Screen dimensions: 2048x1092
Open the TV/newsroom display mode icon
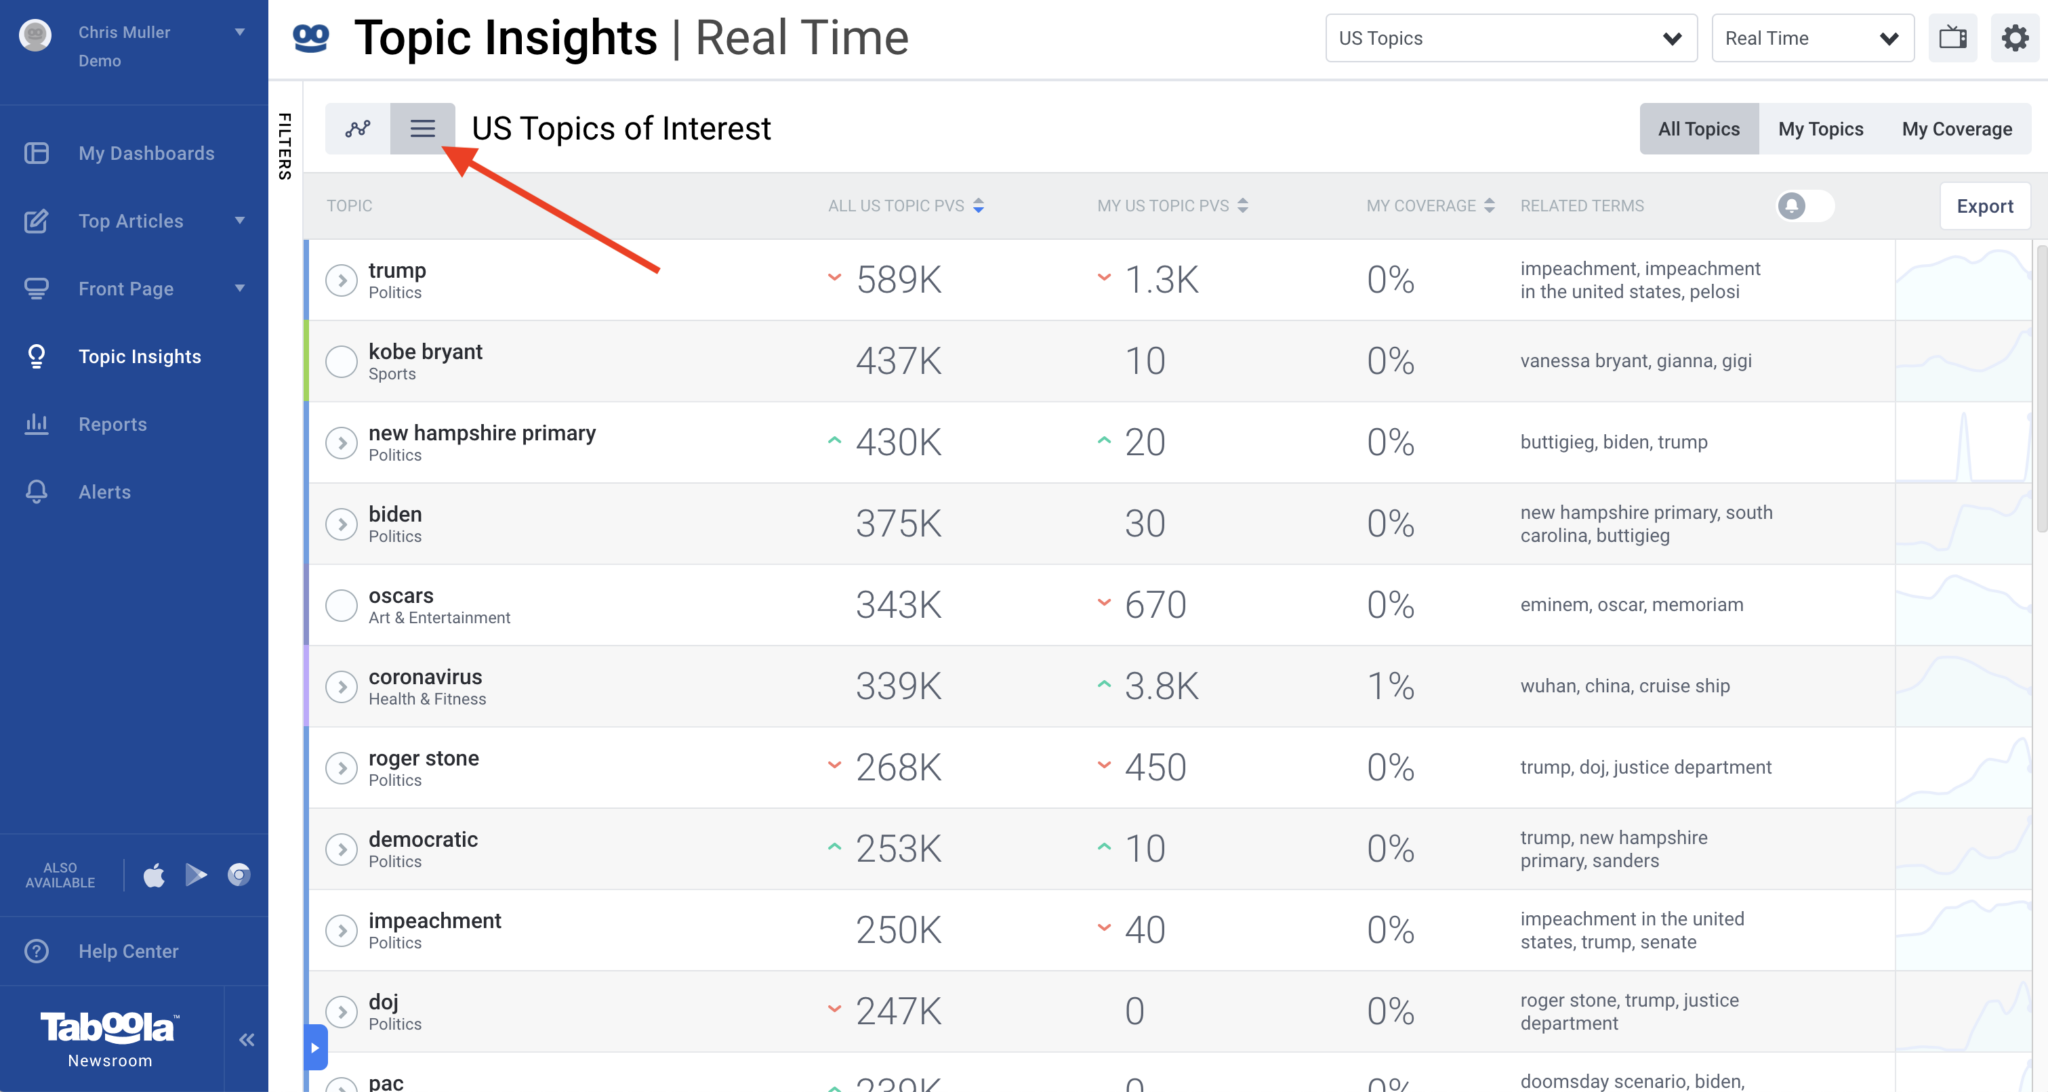(1952, 37)
